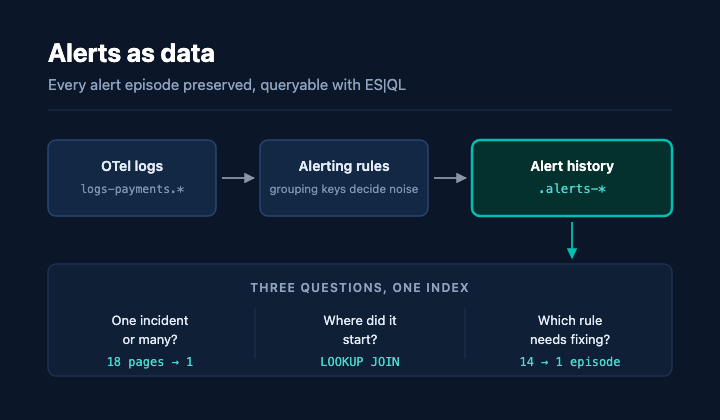Click the logs-payments.* index pattern text
This screenshot has width=720, height=420.
(x=132, y=189)
